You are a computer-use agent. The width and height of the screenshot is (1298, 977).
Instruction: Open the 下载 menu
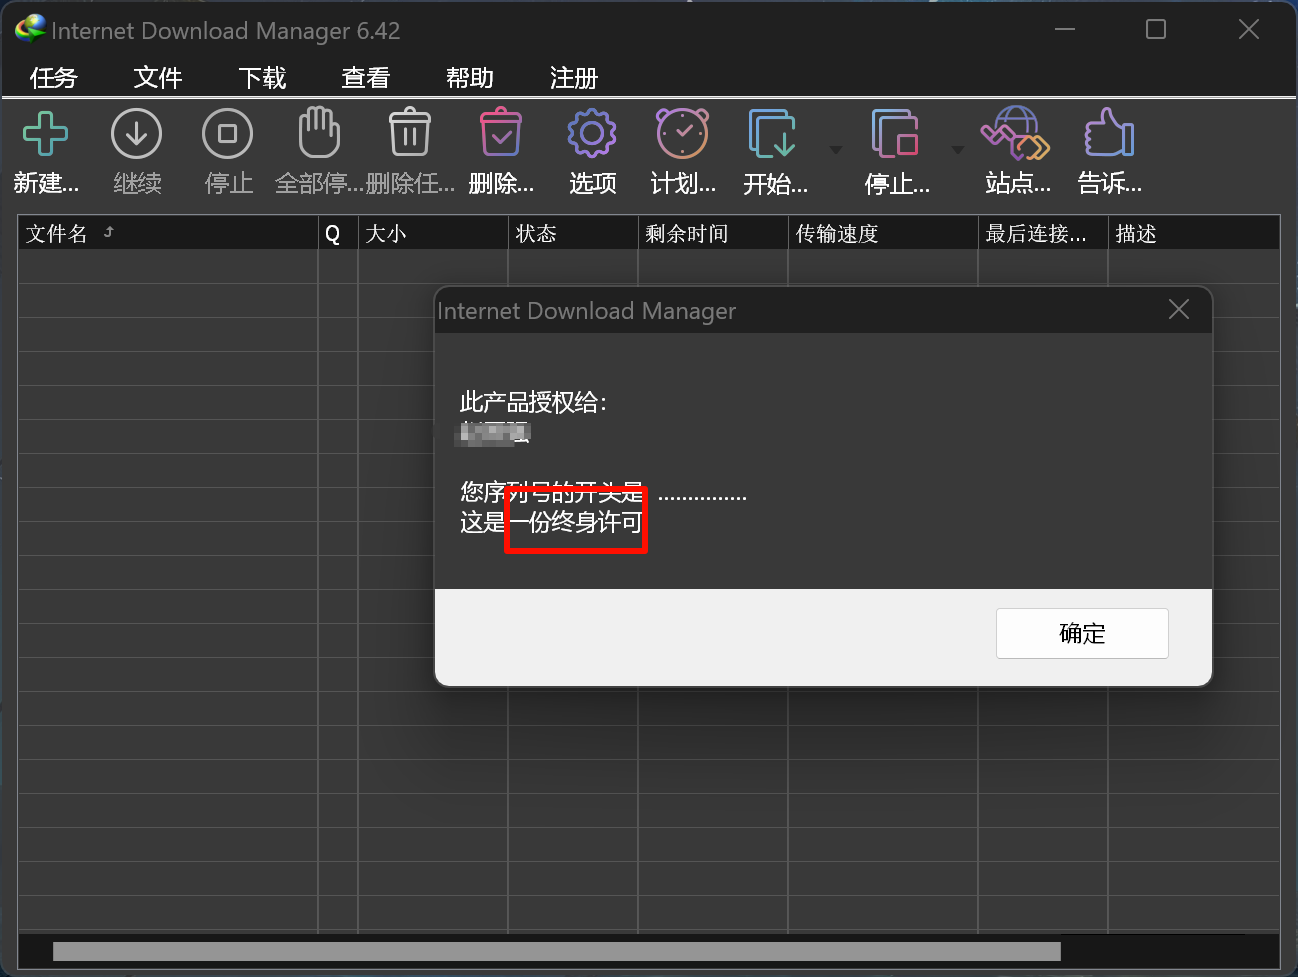262,78
